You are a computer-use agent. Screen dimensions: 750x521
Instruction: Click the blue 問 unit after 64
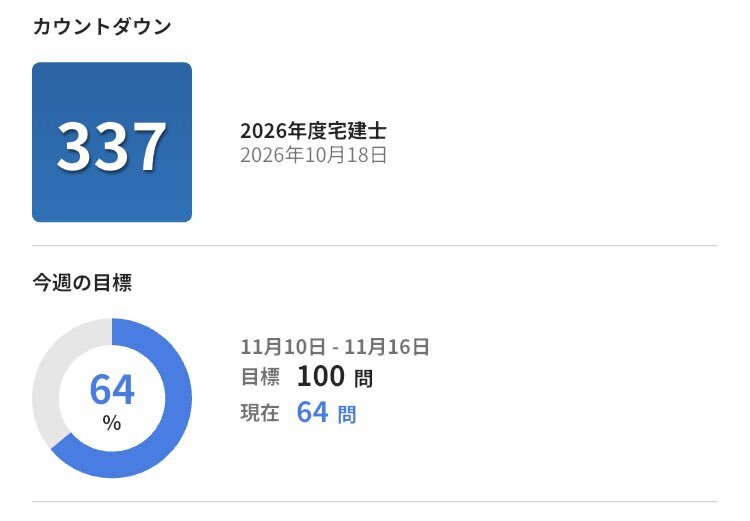(x=346, y=413)
